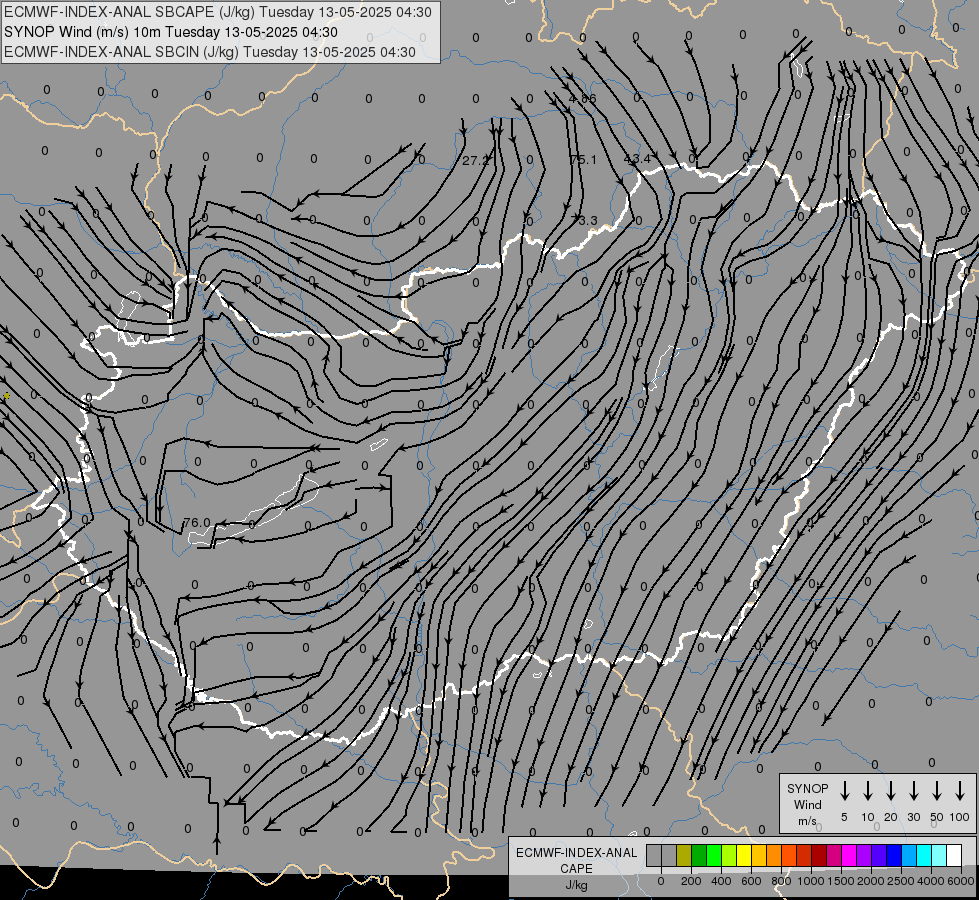Click the 2000 tick label on the CAPE scale

coord(870,881)
